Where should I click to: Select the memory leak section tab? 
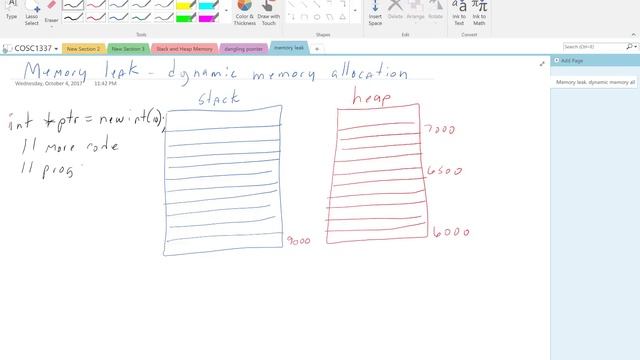pyautogui.click(x=289, y=48)
